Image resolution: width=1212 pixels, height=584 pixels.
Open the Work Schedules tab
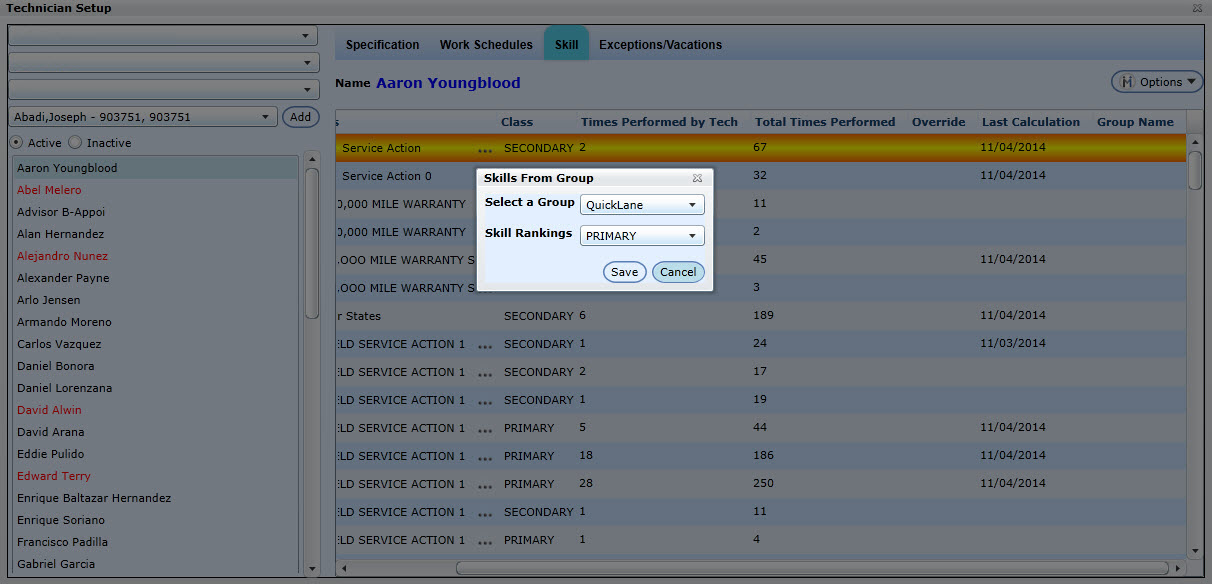(x=486, y=45)
